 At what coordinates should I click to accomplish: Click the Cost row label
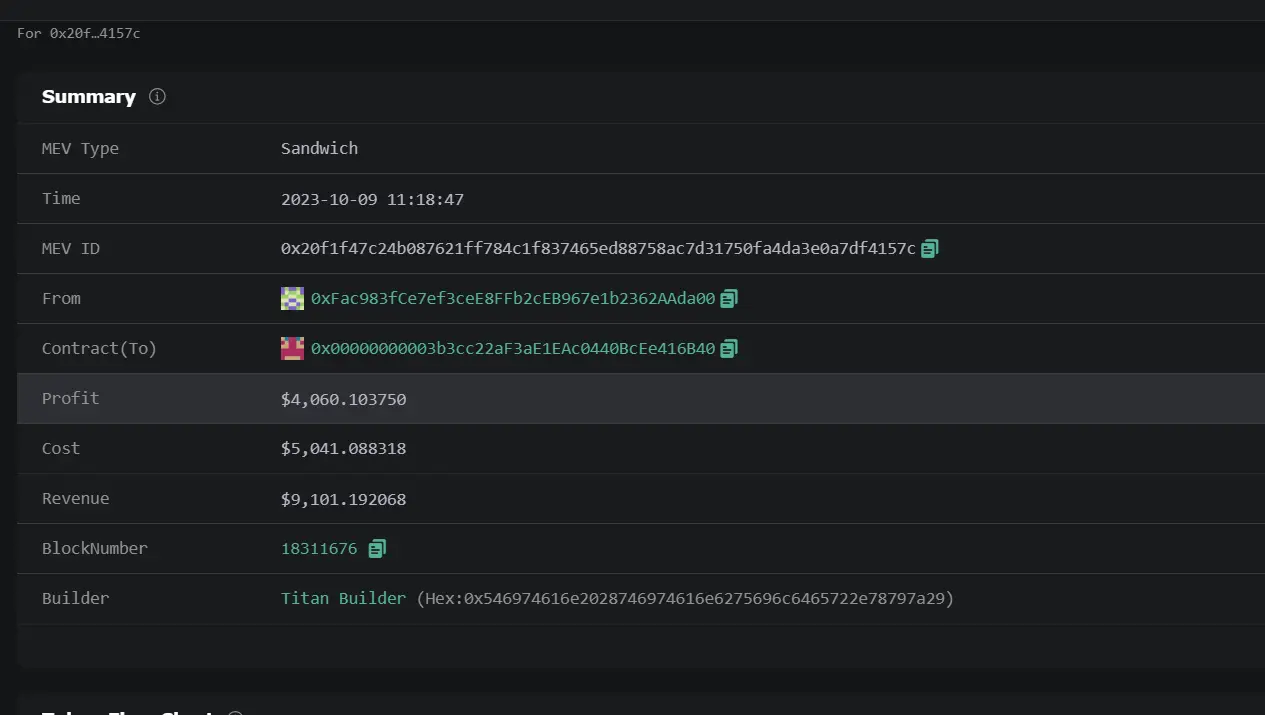[61, 449]
